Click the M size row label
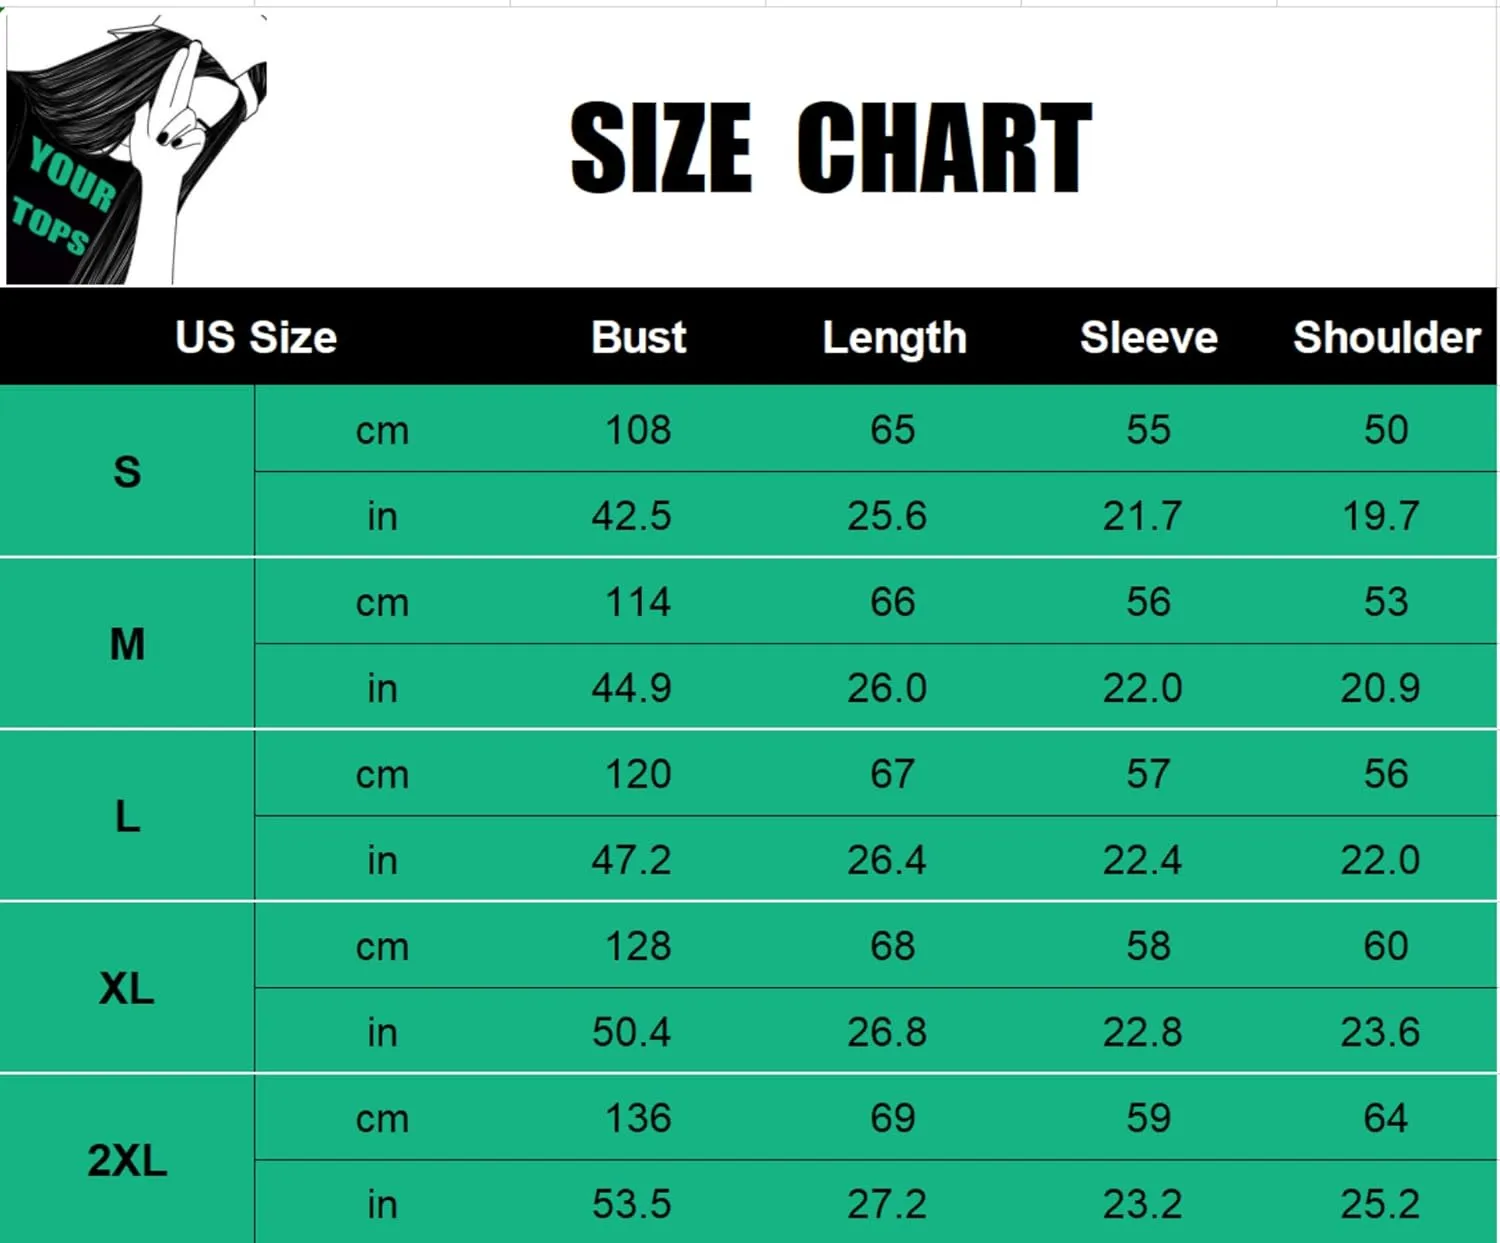The image size is (1500, 1243). pos(127,644)
